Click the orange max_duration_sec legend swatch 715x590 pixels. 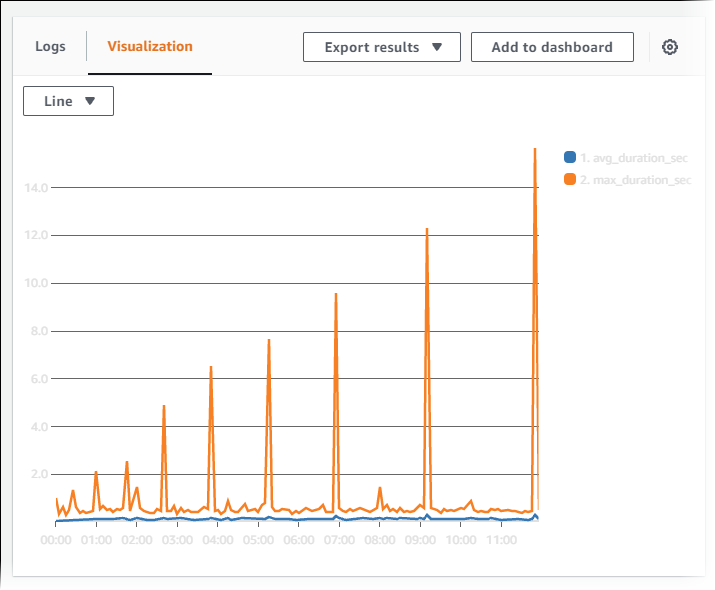point(570,180)
